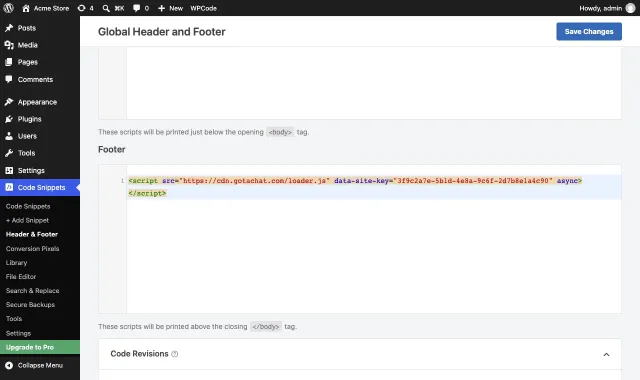The image size is (640, 380).
Task: Click the Plugins plug icon
Action: click(x=9, y=119)
